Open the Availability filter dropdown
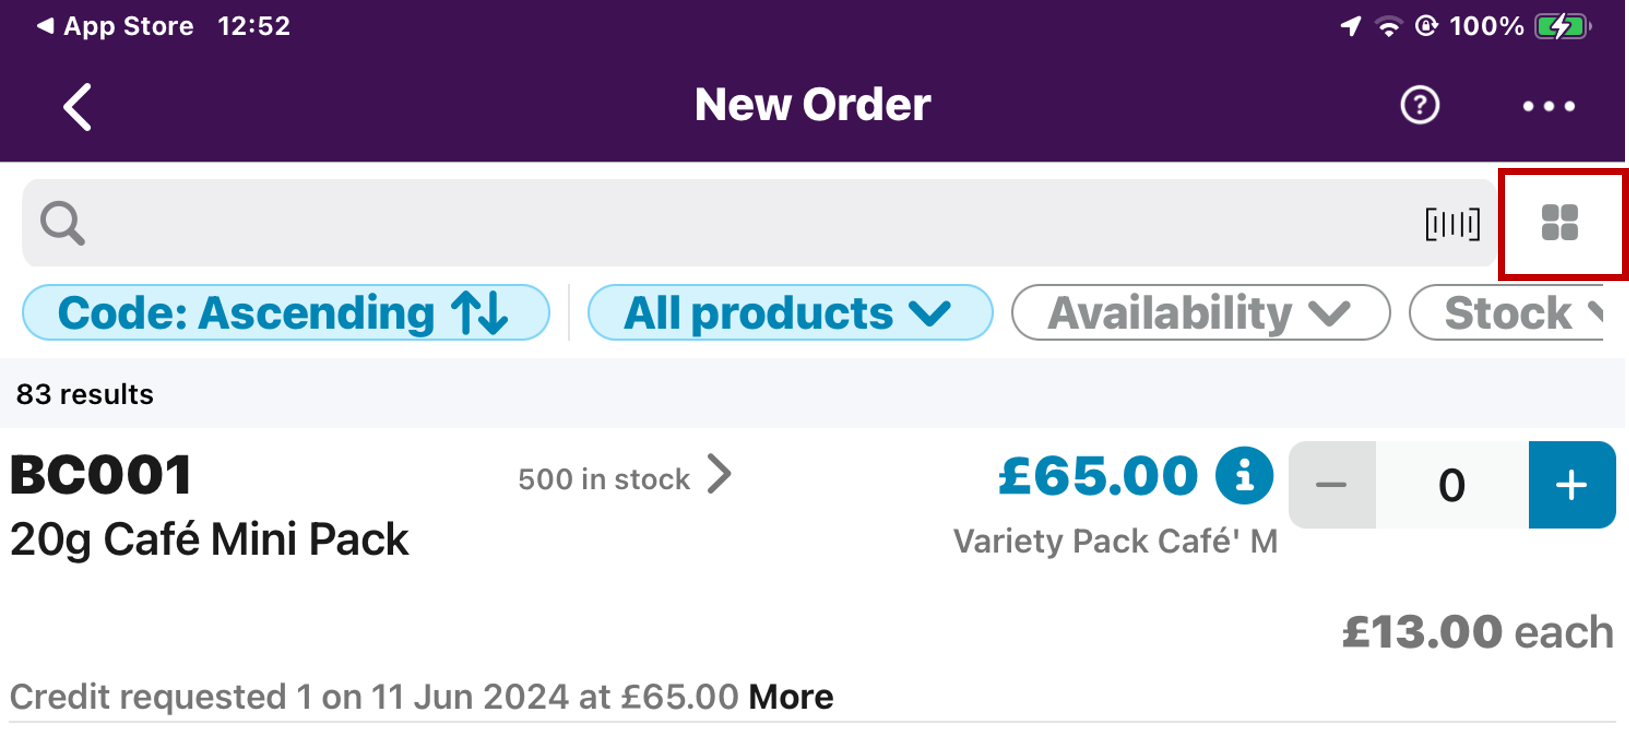This screenshot has height=732, width=1629. [1199, 313]
